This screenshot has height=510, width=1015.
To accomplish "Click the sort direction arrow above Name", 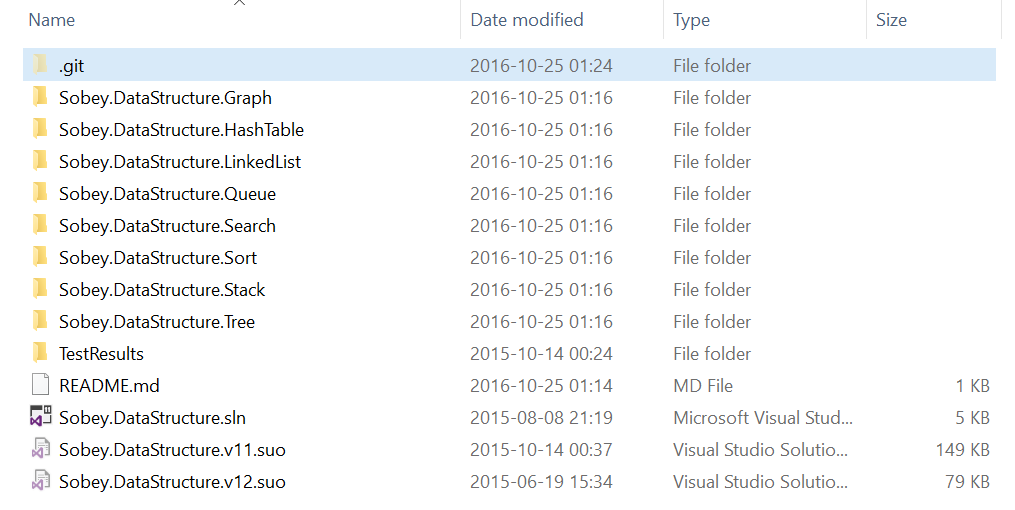I will click(239, 4).
